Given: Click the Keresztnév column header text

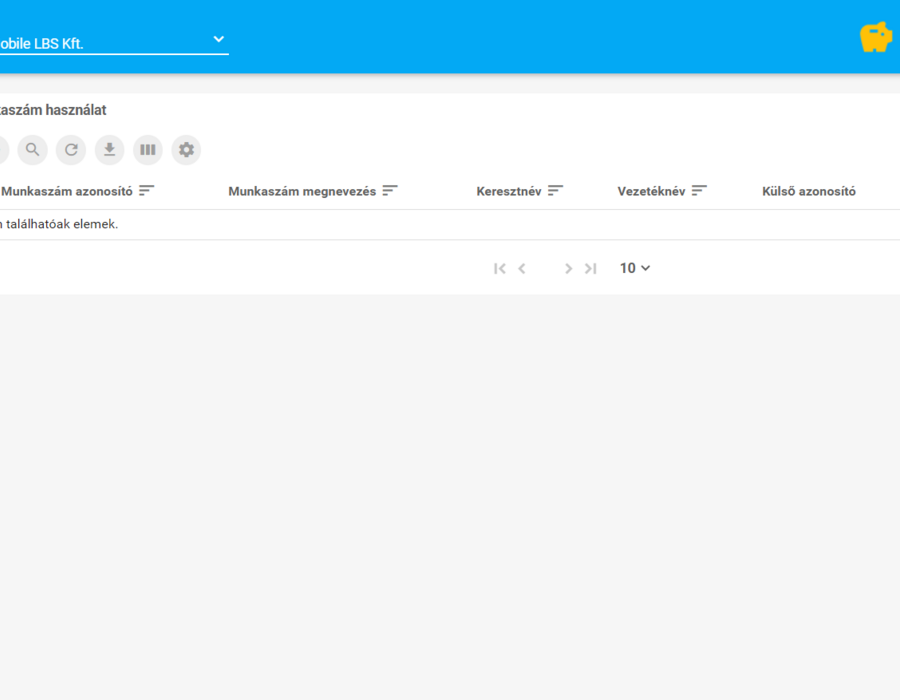Looking at the screenshot, I should [509, 191].
